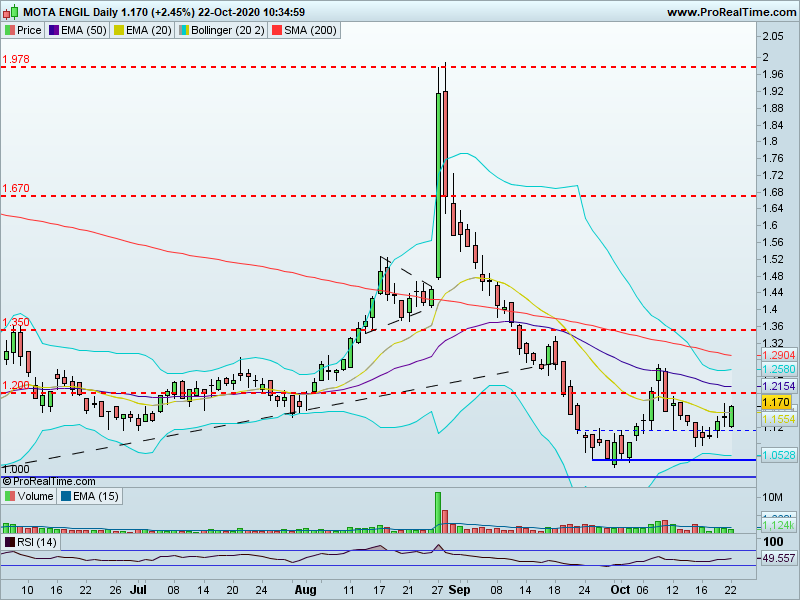Open the volume EMA (15) legend
This screenshot has width=800, height=600.
(x=90, y=496)
